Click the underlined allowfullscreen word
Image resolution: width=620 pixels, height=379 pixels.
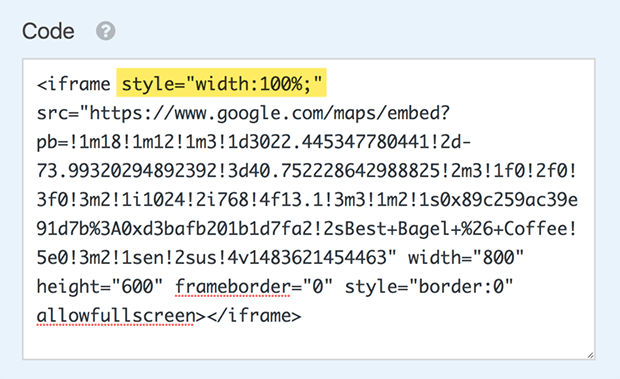115,316
